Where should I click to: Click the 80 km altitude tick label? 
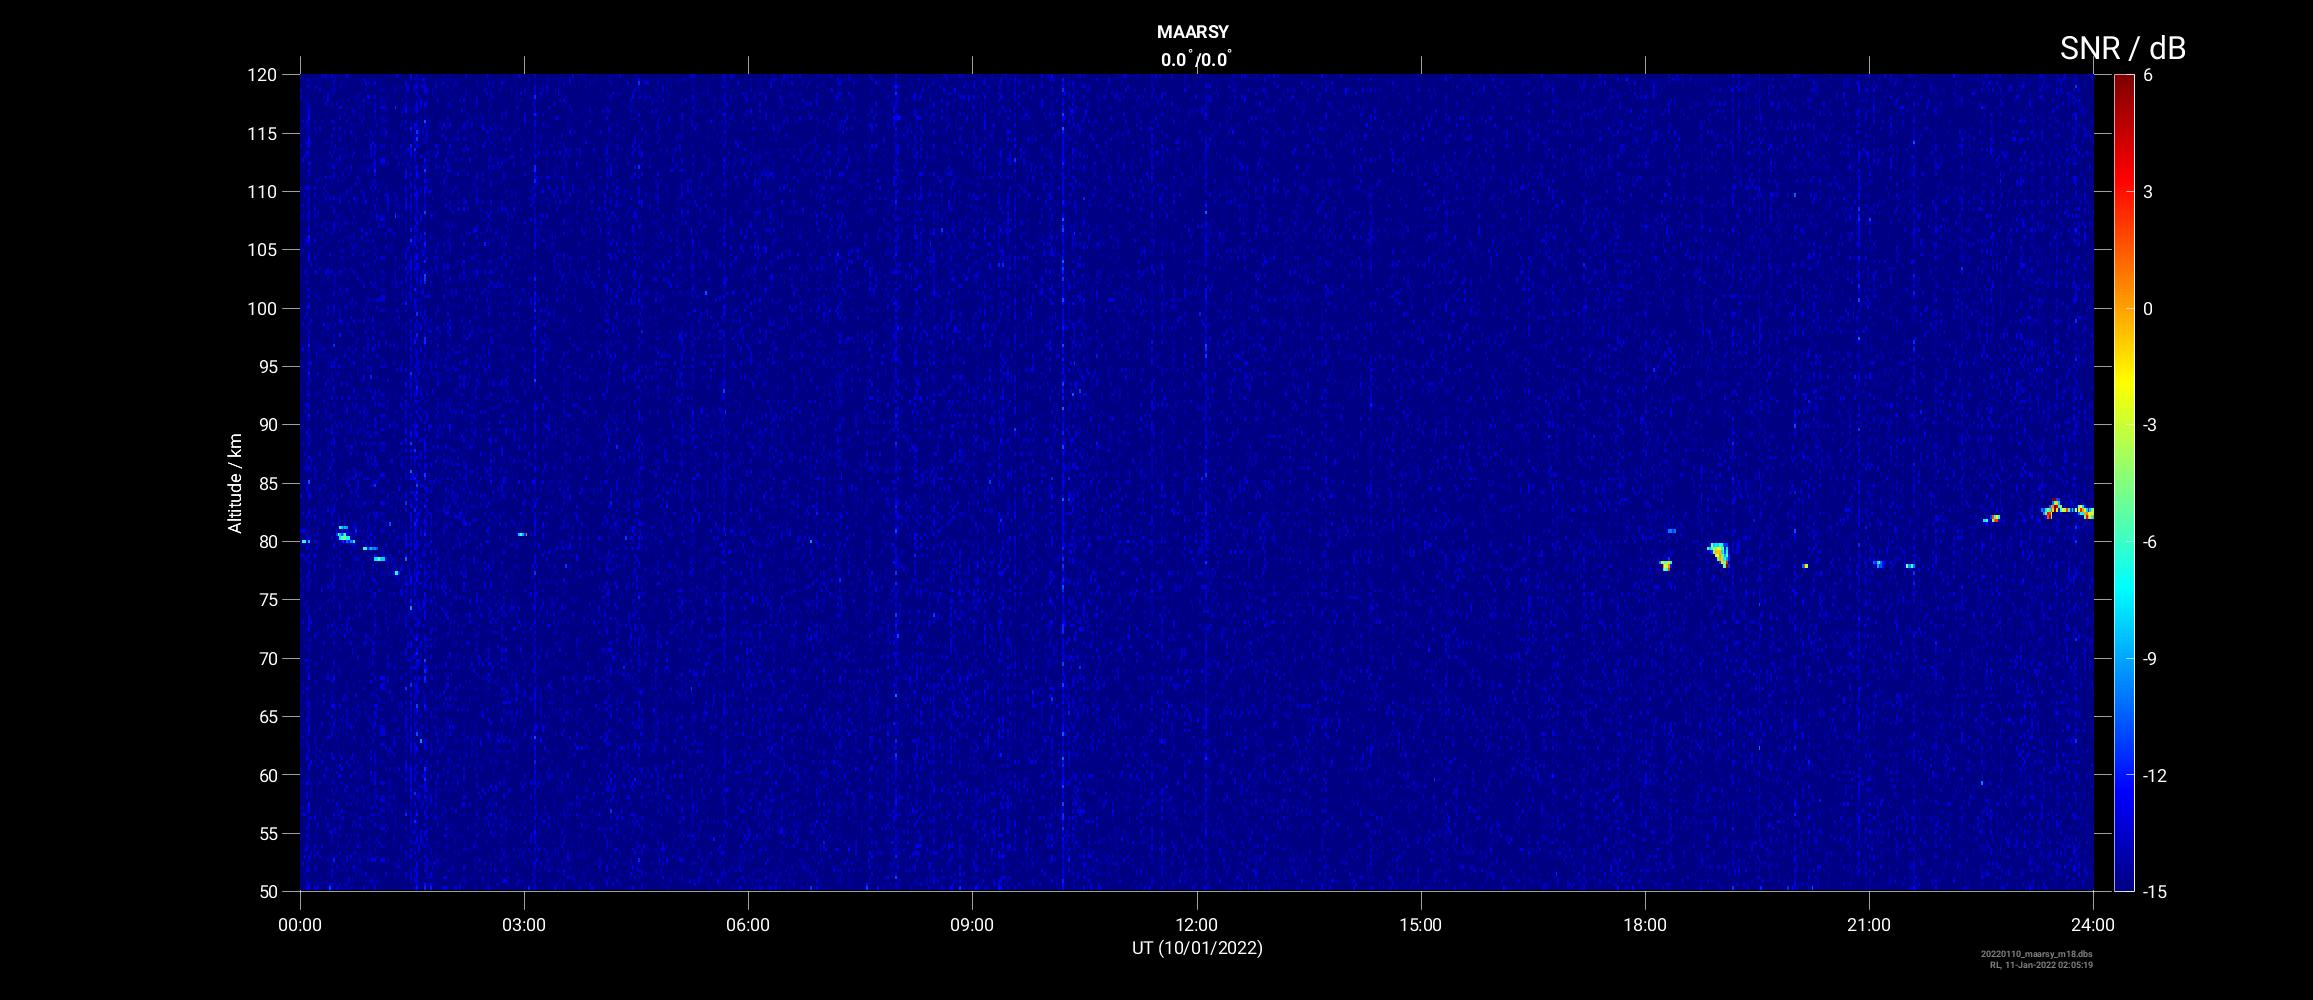click(266, 541)
